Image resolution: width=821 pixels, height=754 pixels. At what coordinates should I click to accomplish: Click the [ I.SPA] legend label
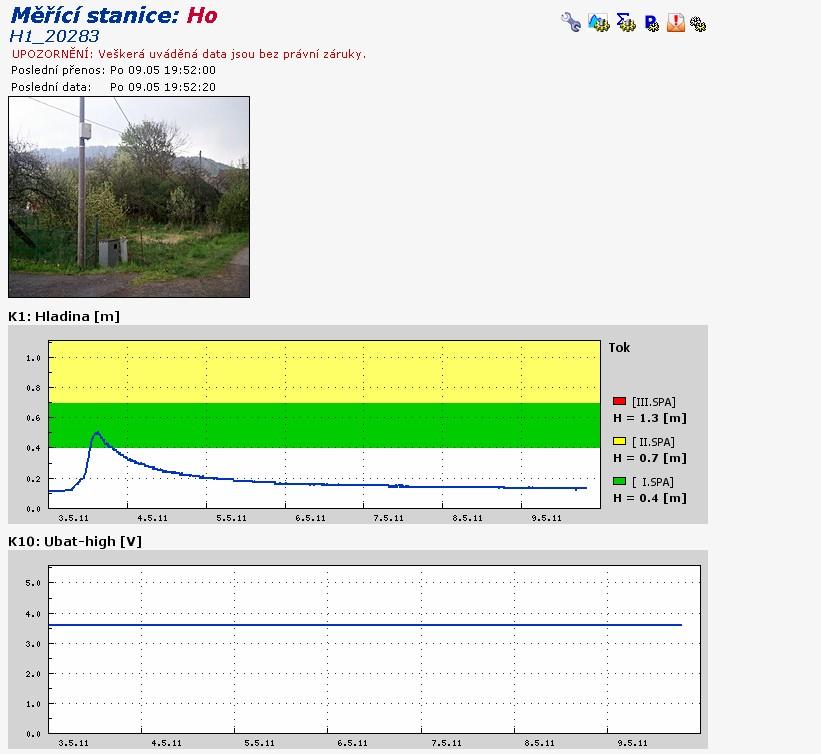(x=652, y=481)
